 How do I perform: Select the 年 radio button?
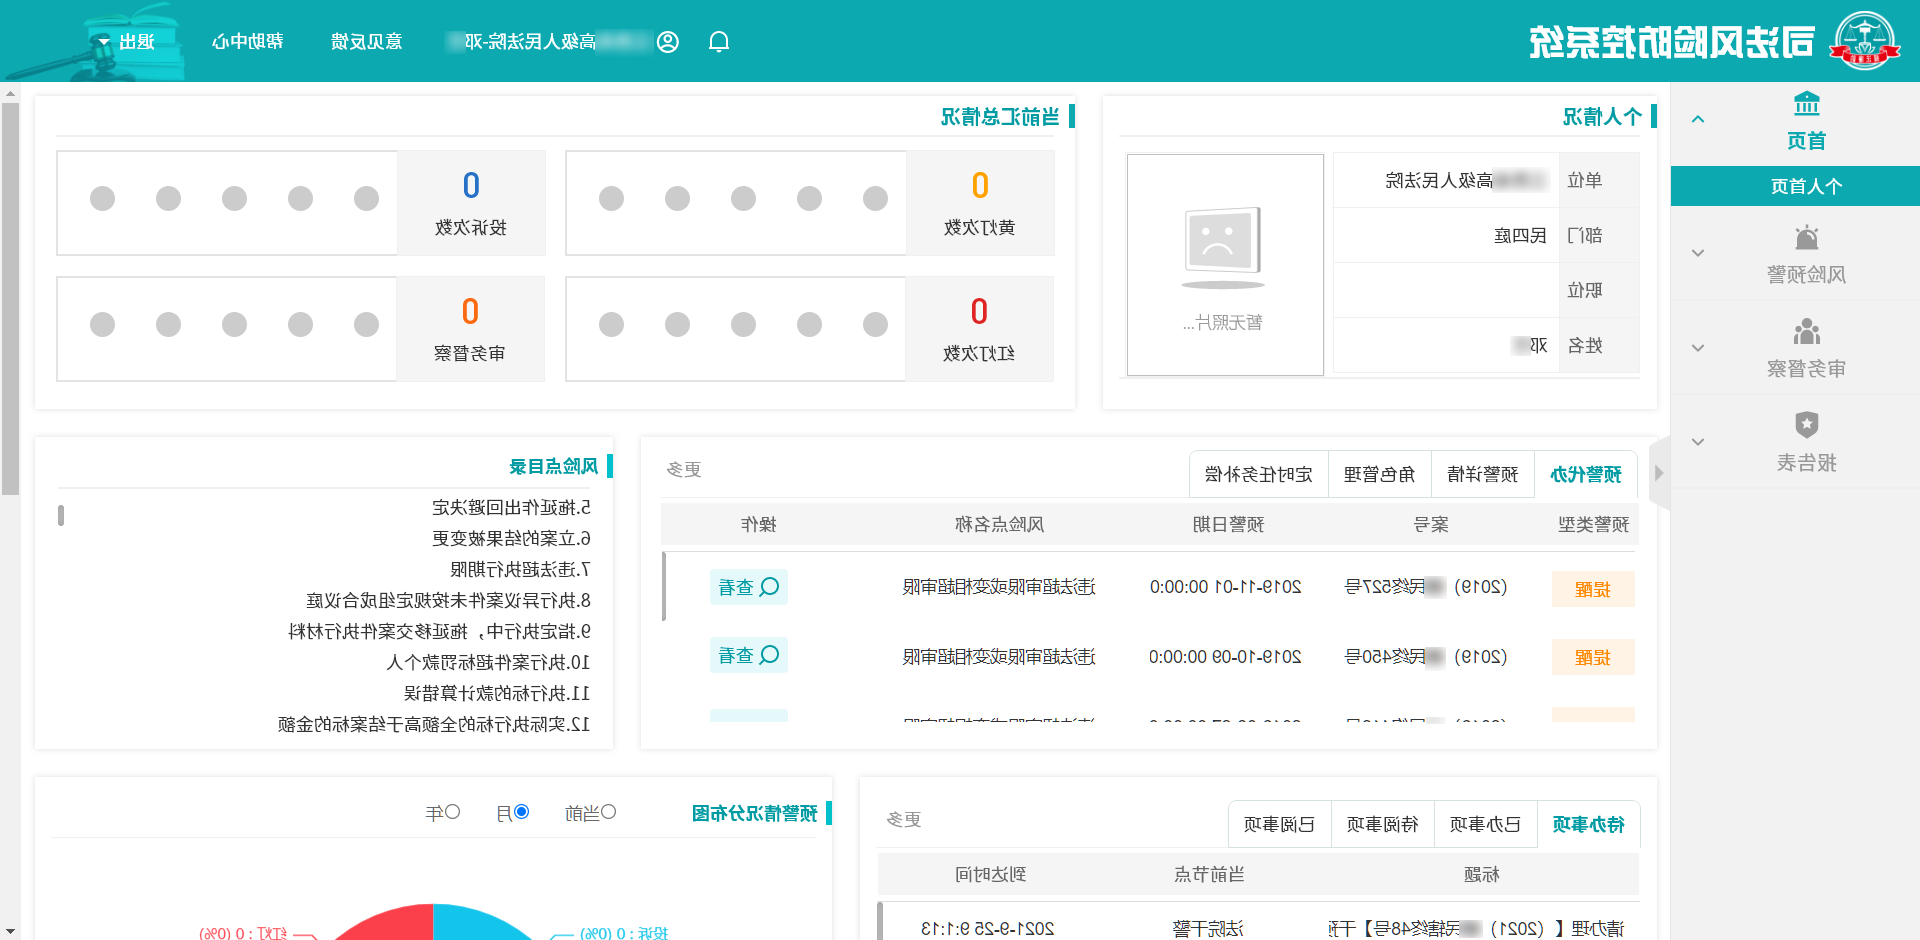452,812
